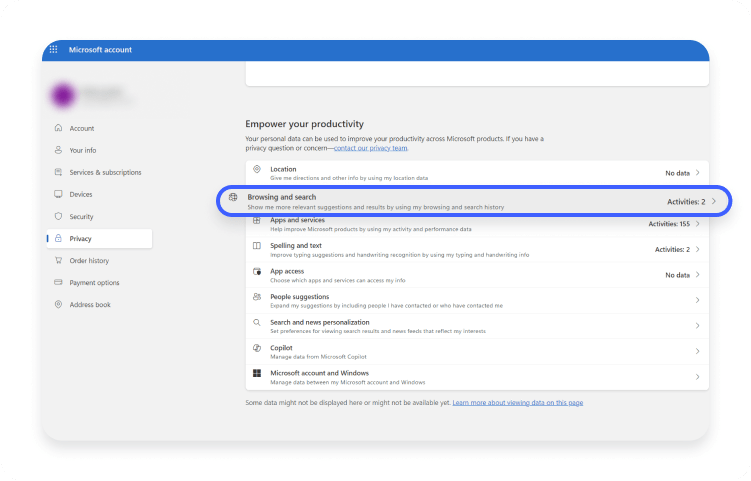The height and width of the screenshot is (481, 751).
Task: Click the Spelling and text book icon
Action: [257, 246]
